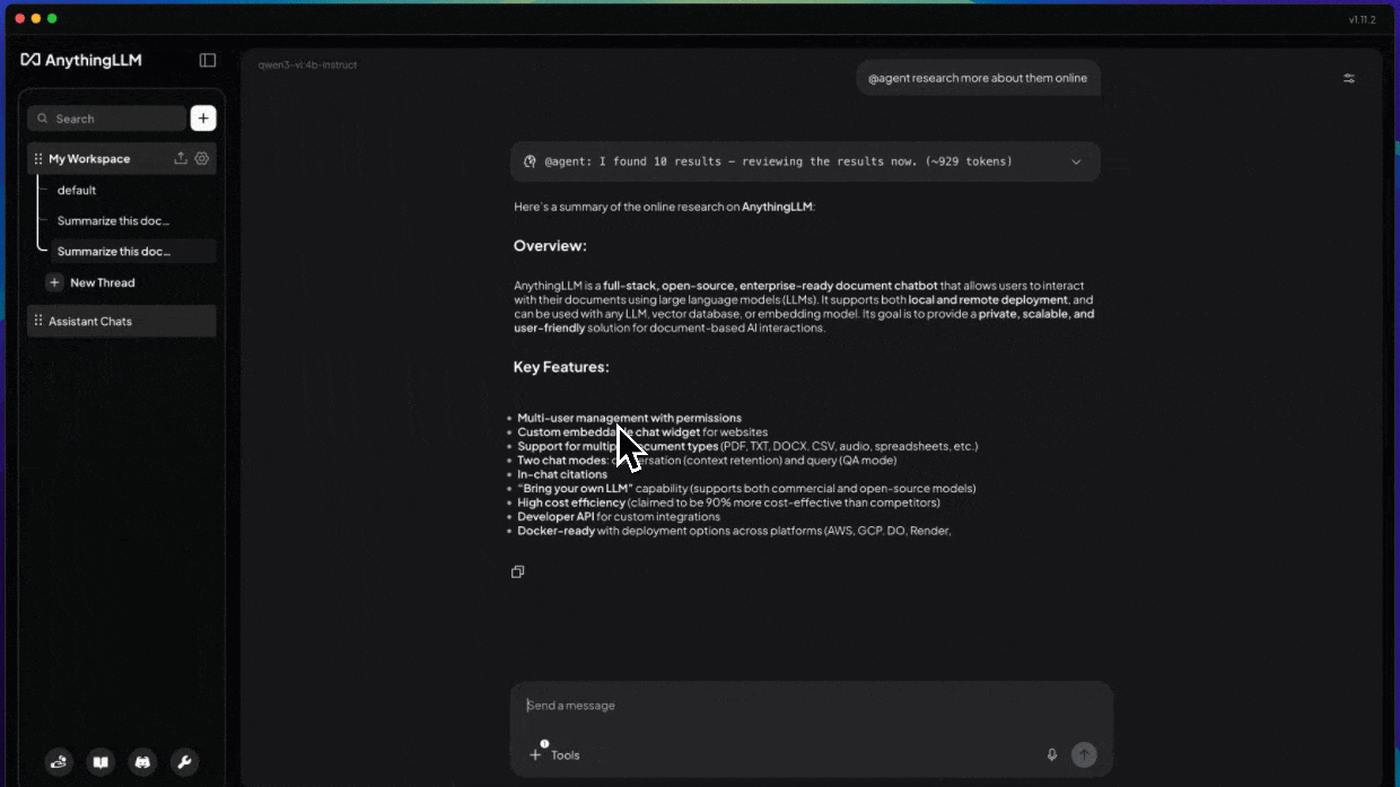
Task: Open the upload documents icon for My Workspace
Action: point(181,158)
